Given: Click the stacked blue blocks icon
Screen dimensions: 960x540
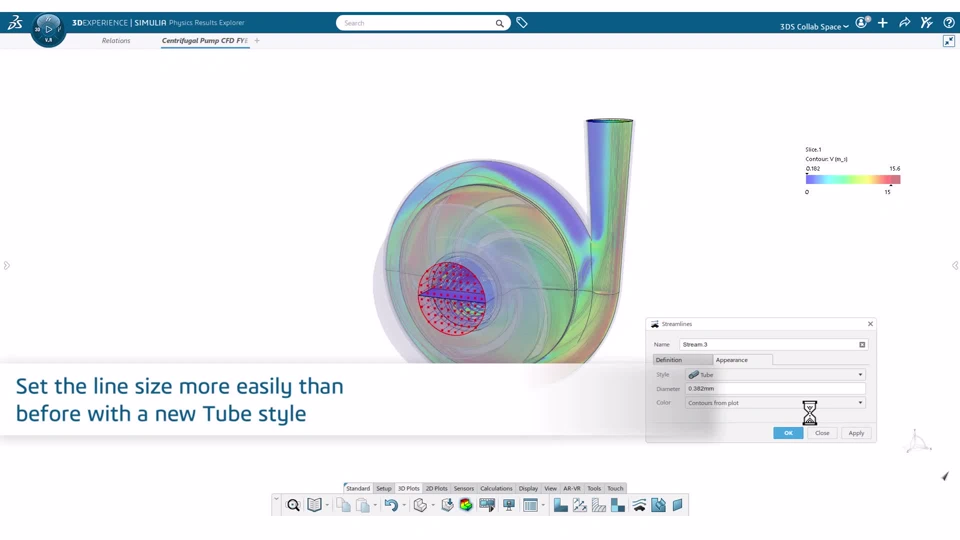Looking at the screenshot, I should [618, 505].
